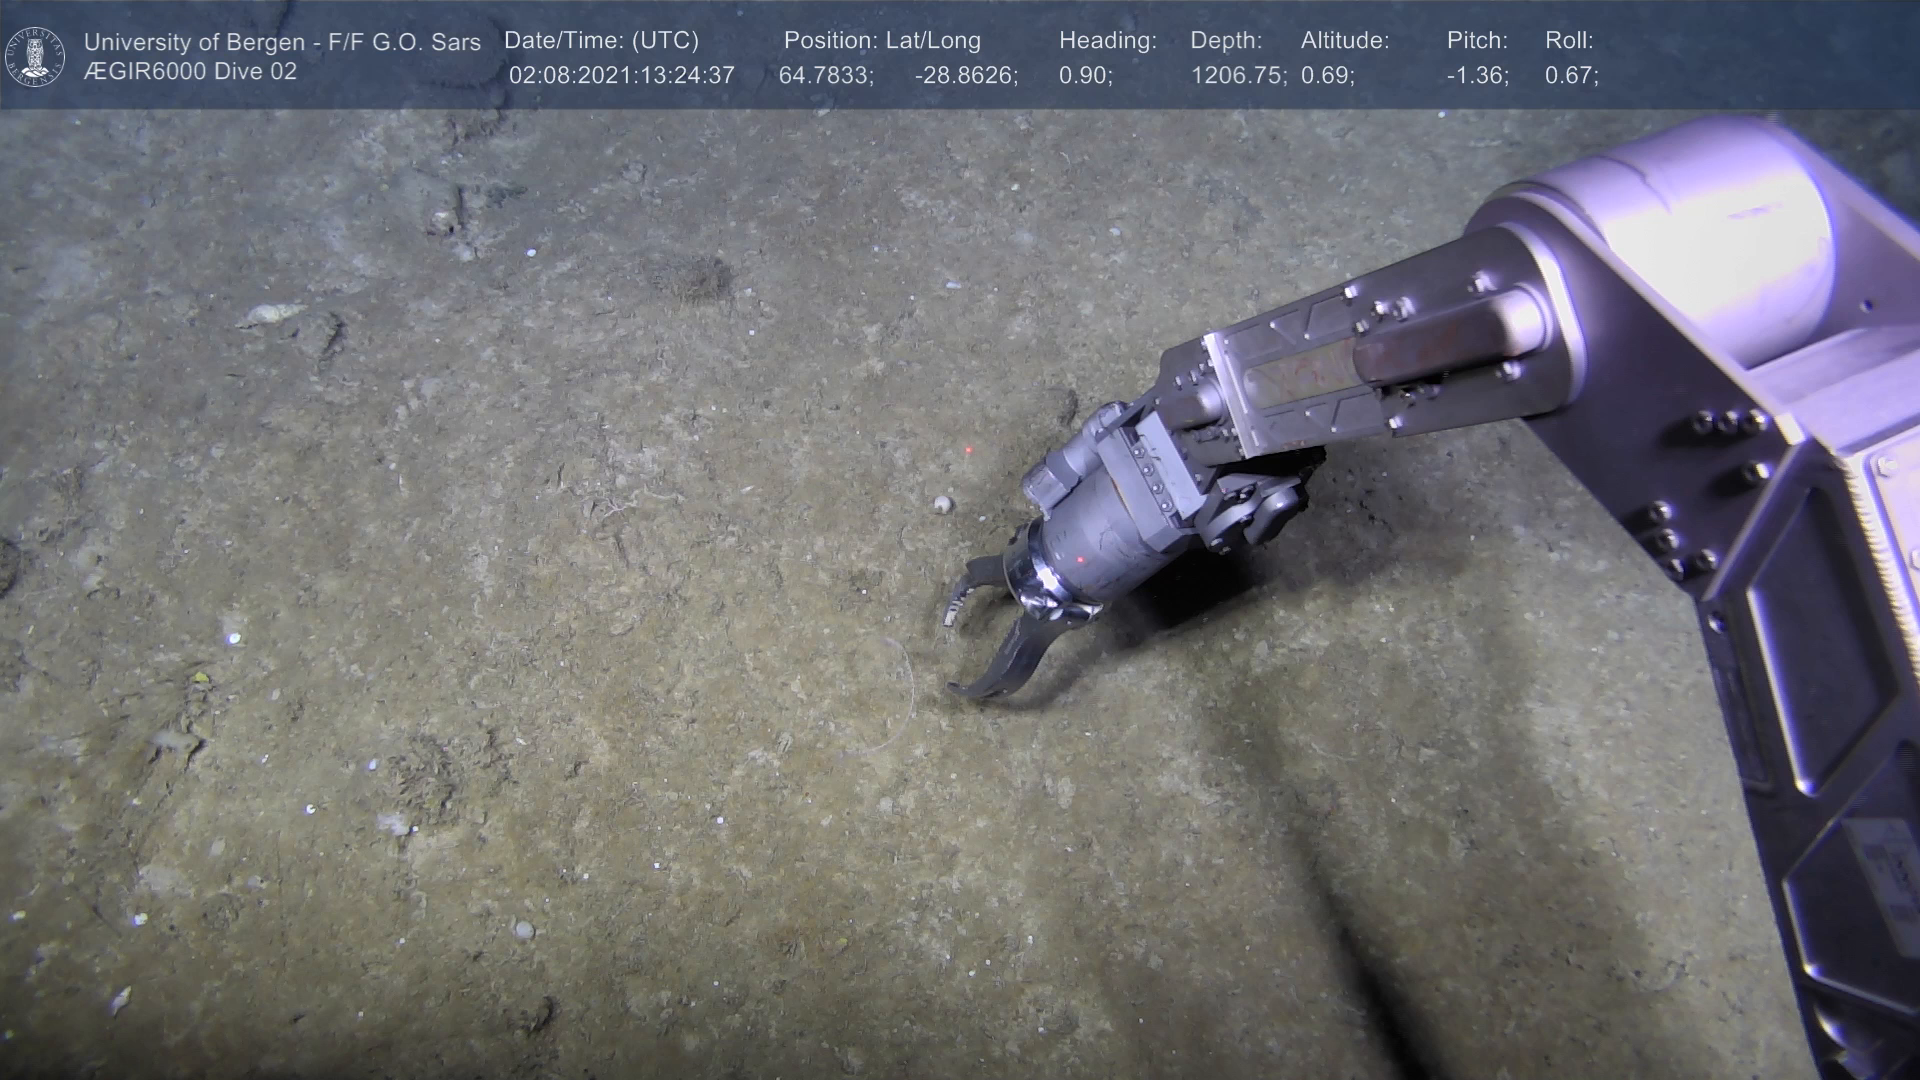Image resolution: width=1920 pixels, height=1080 pixels.
Task: Click the red laser dot on seafloor
Action: (x=969, y=451)
